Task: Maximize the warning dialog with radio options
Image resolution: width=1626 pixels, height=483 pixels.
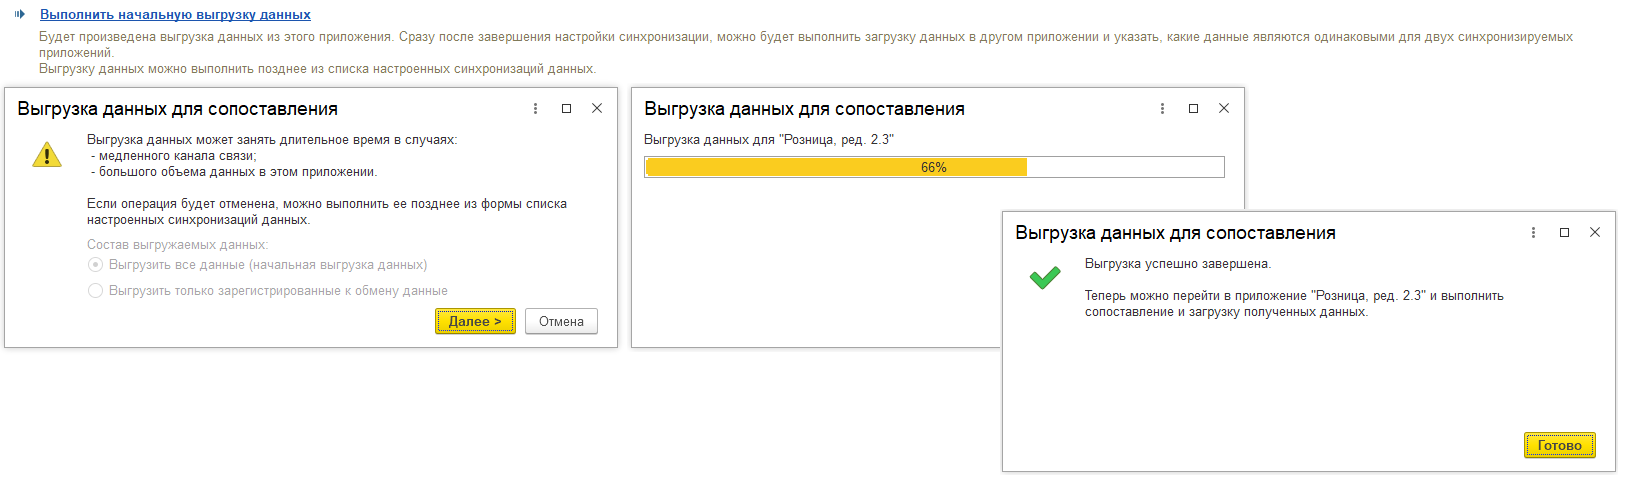Action: pyautogui.click(x=567, y=109)
